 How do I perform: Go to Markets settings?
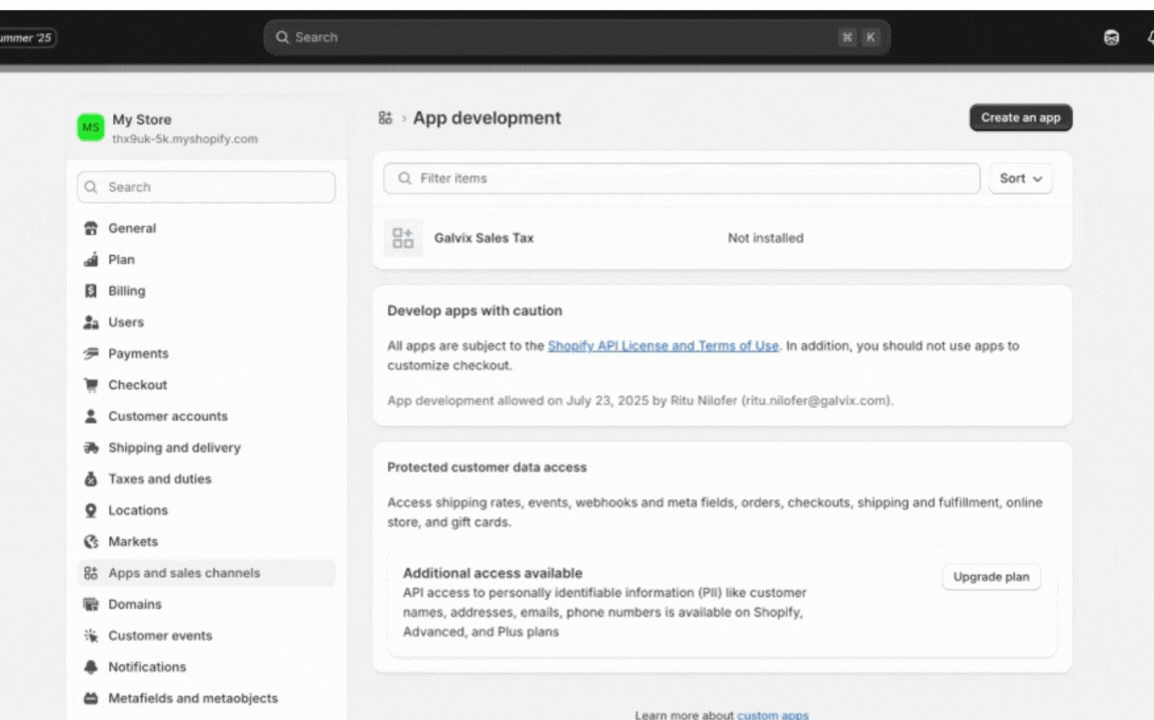(x=206, y=542)
